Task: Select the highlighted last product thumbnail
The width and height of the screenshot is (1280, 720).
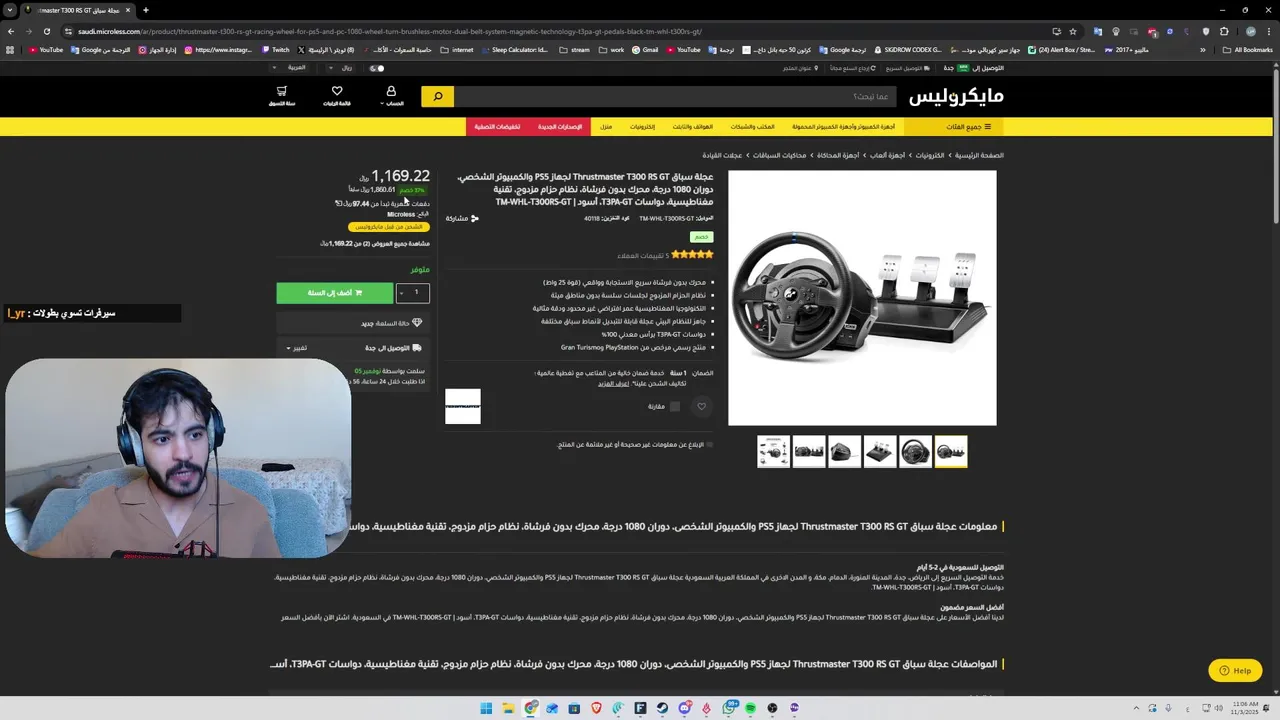Action: [x=951, y=452]
